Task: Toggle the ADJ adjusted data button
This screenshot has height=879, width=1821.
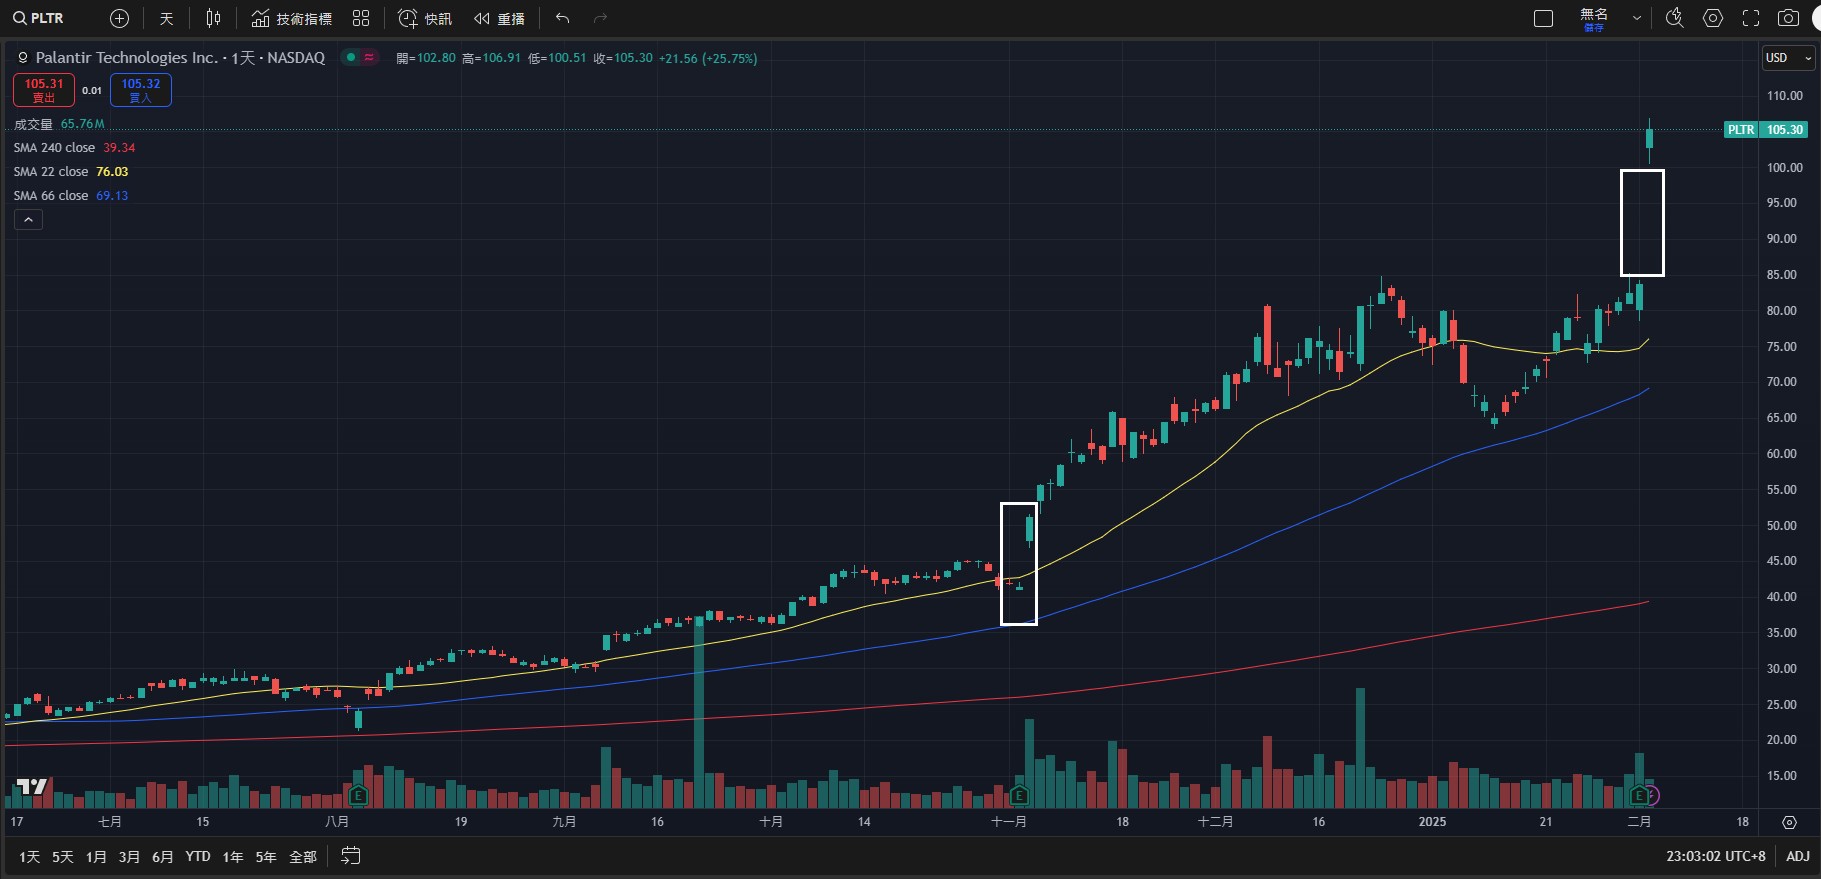Action: pyautogui.click(x=1797, y=856)
